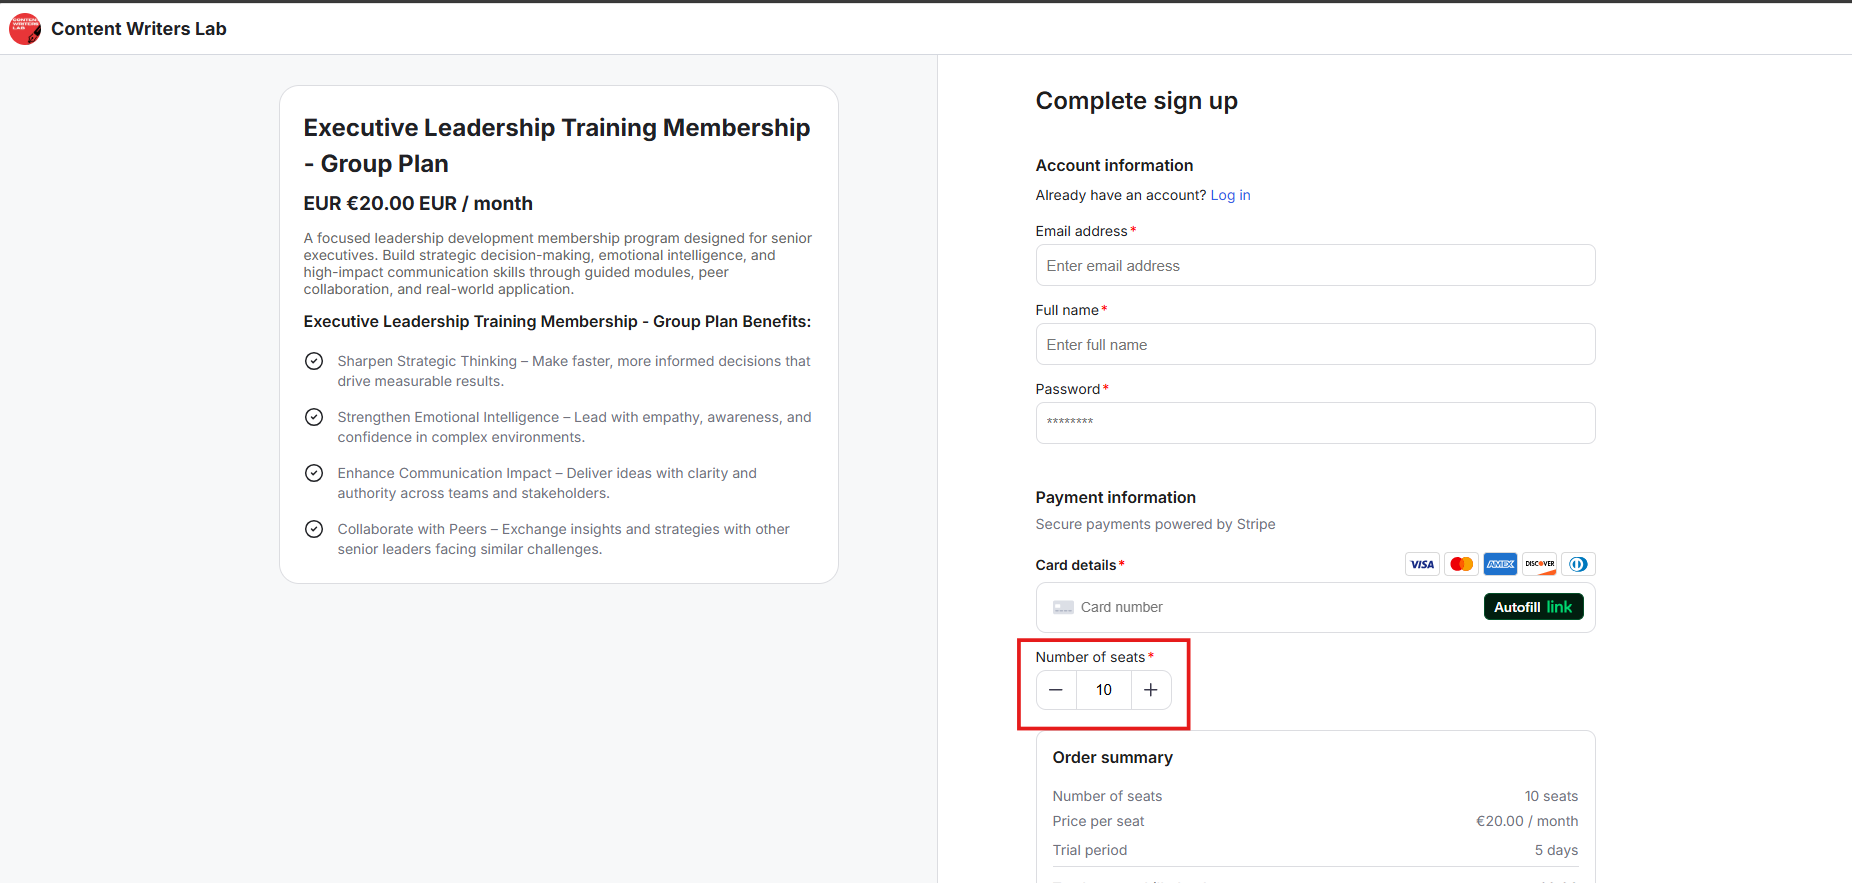
Task: Click the Content Writers Lab logo icon
Action: (25, 29)
